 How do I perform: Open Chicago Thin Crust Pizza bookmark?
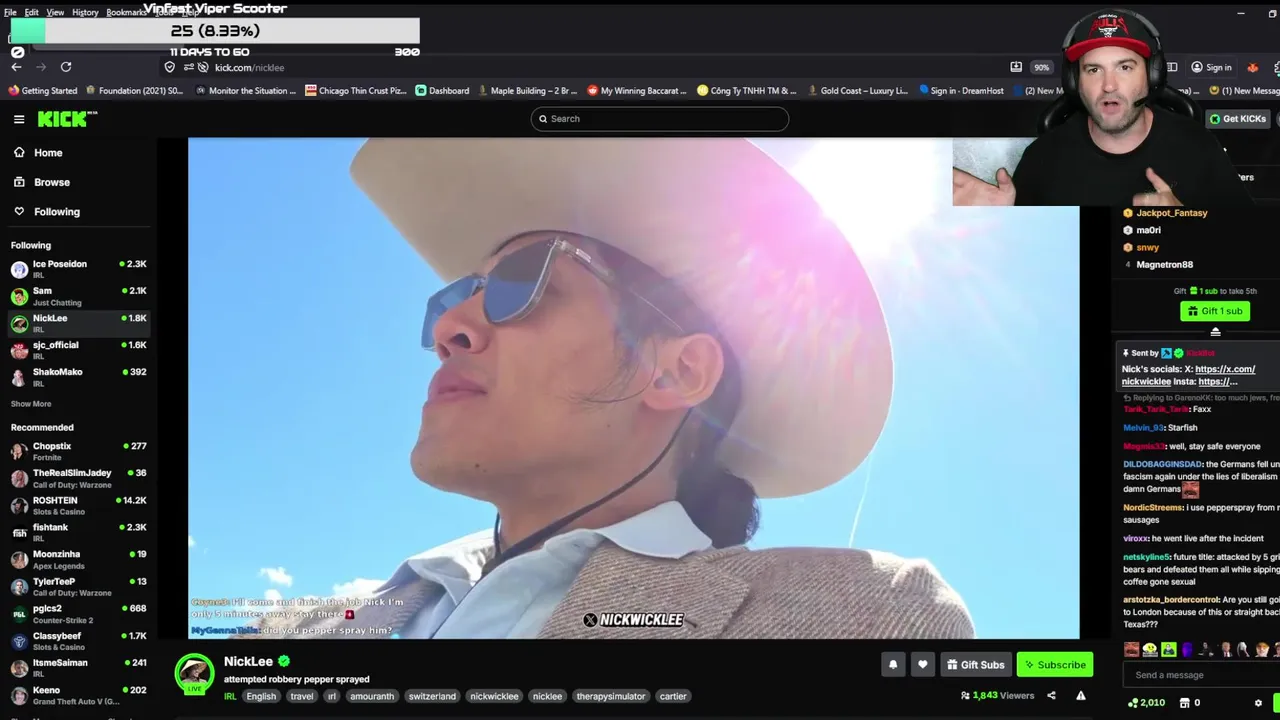(356, 90)
